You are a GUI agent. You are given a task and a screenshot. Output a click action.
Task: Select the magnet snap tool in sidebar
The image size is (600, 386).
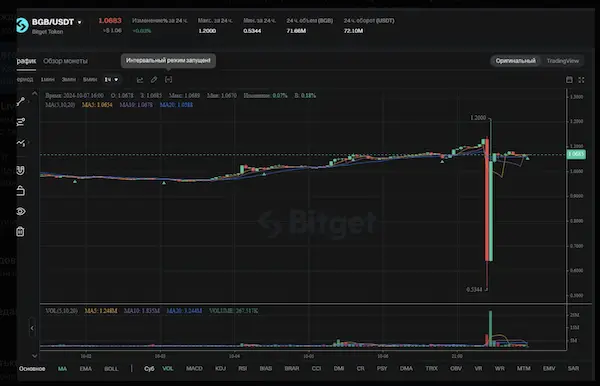point(21,170)
